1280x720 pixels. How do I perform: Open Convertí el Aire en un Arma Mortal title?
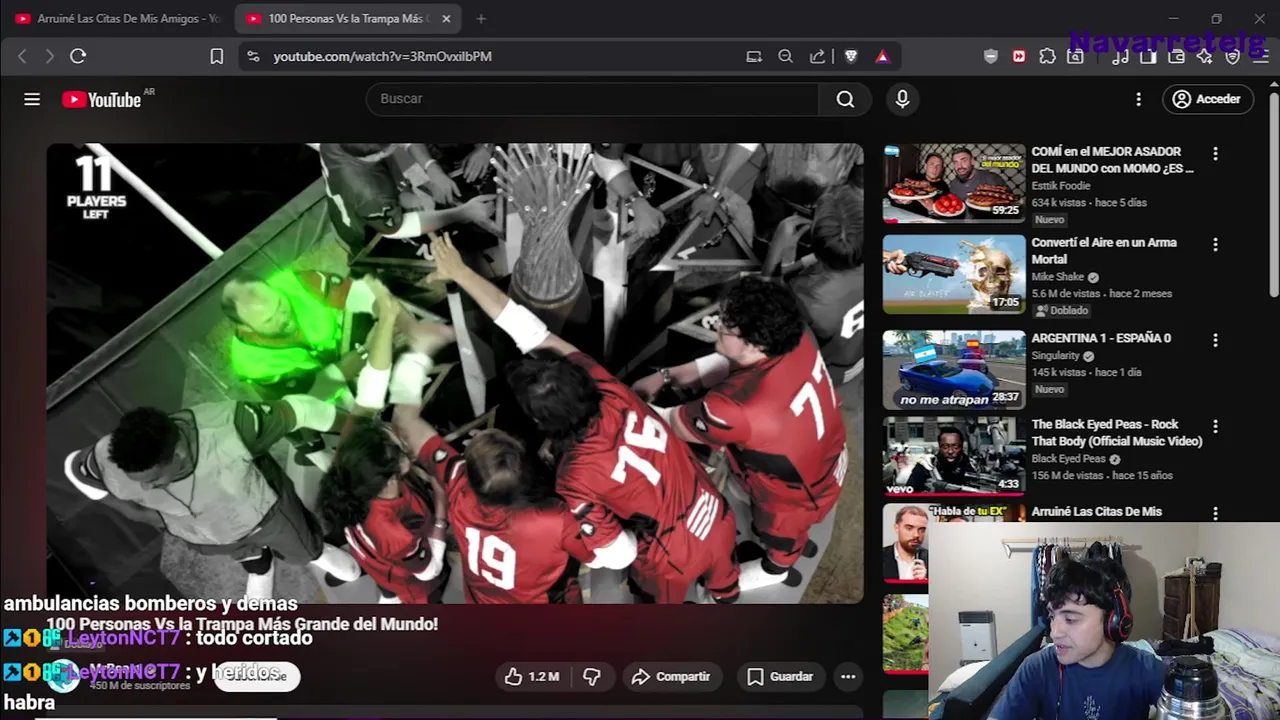[1104, 251]
